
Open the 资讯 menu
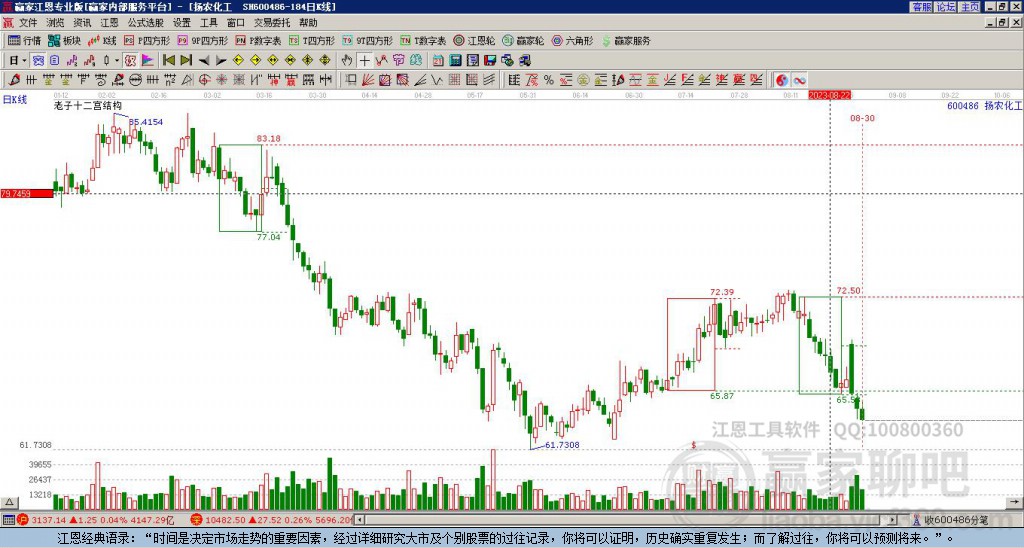tap(82, 23)
